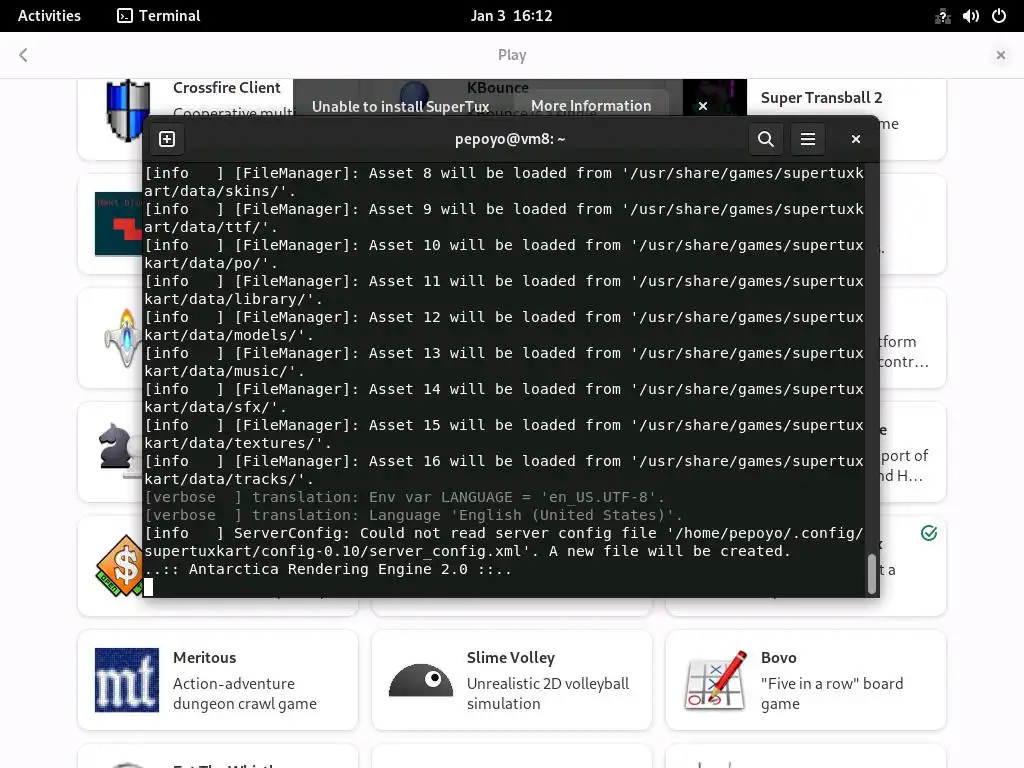Click 'Unrealistic 2D volleyball simulation' description
This screenshot has height=768, width=1024.
click(548, 694)
